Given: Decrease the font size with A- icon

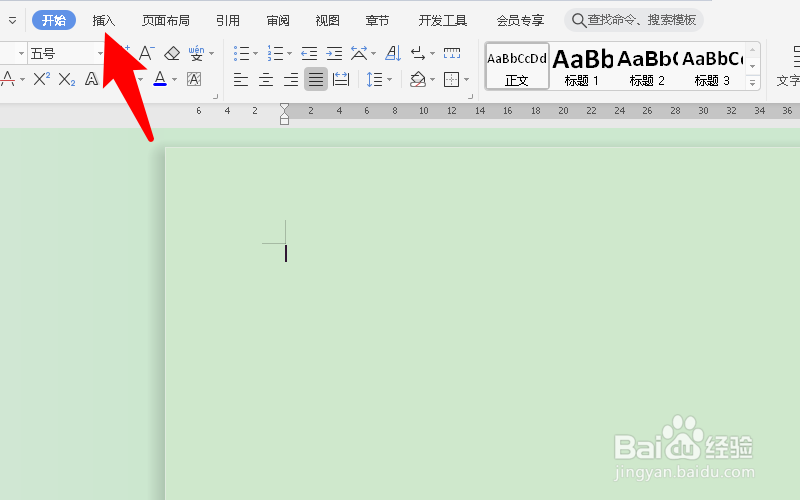Looking at the screenshot, I should click(146, 53).
